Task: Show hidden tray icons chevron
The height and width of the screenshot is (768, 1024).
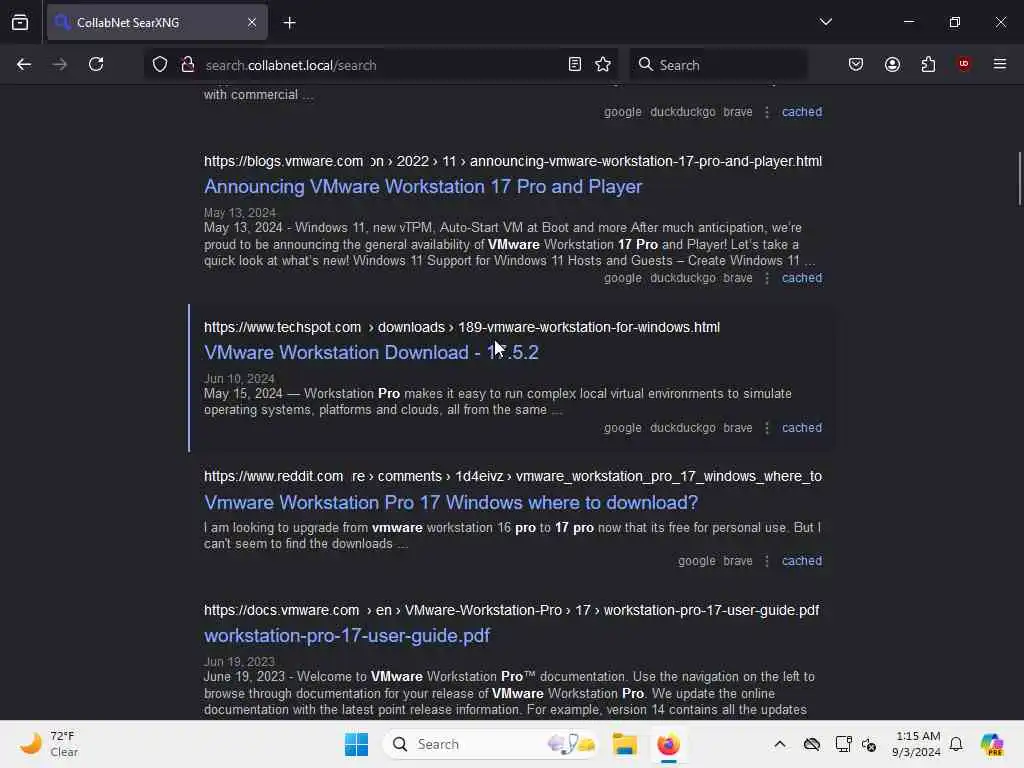Action: [780, 744]
